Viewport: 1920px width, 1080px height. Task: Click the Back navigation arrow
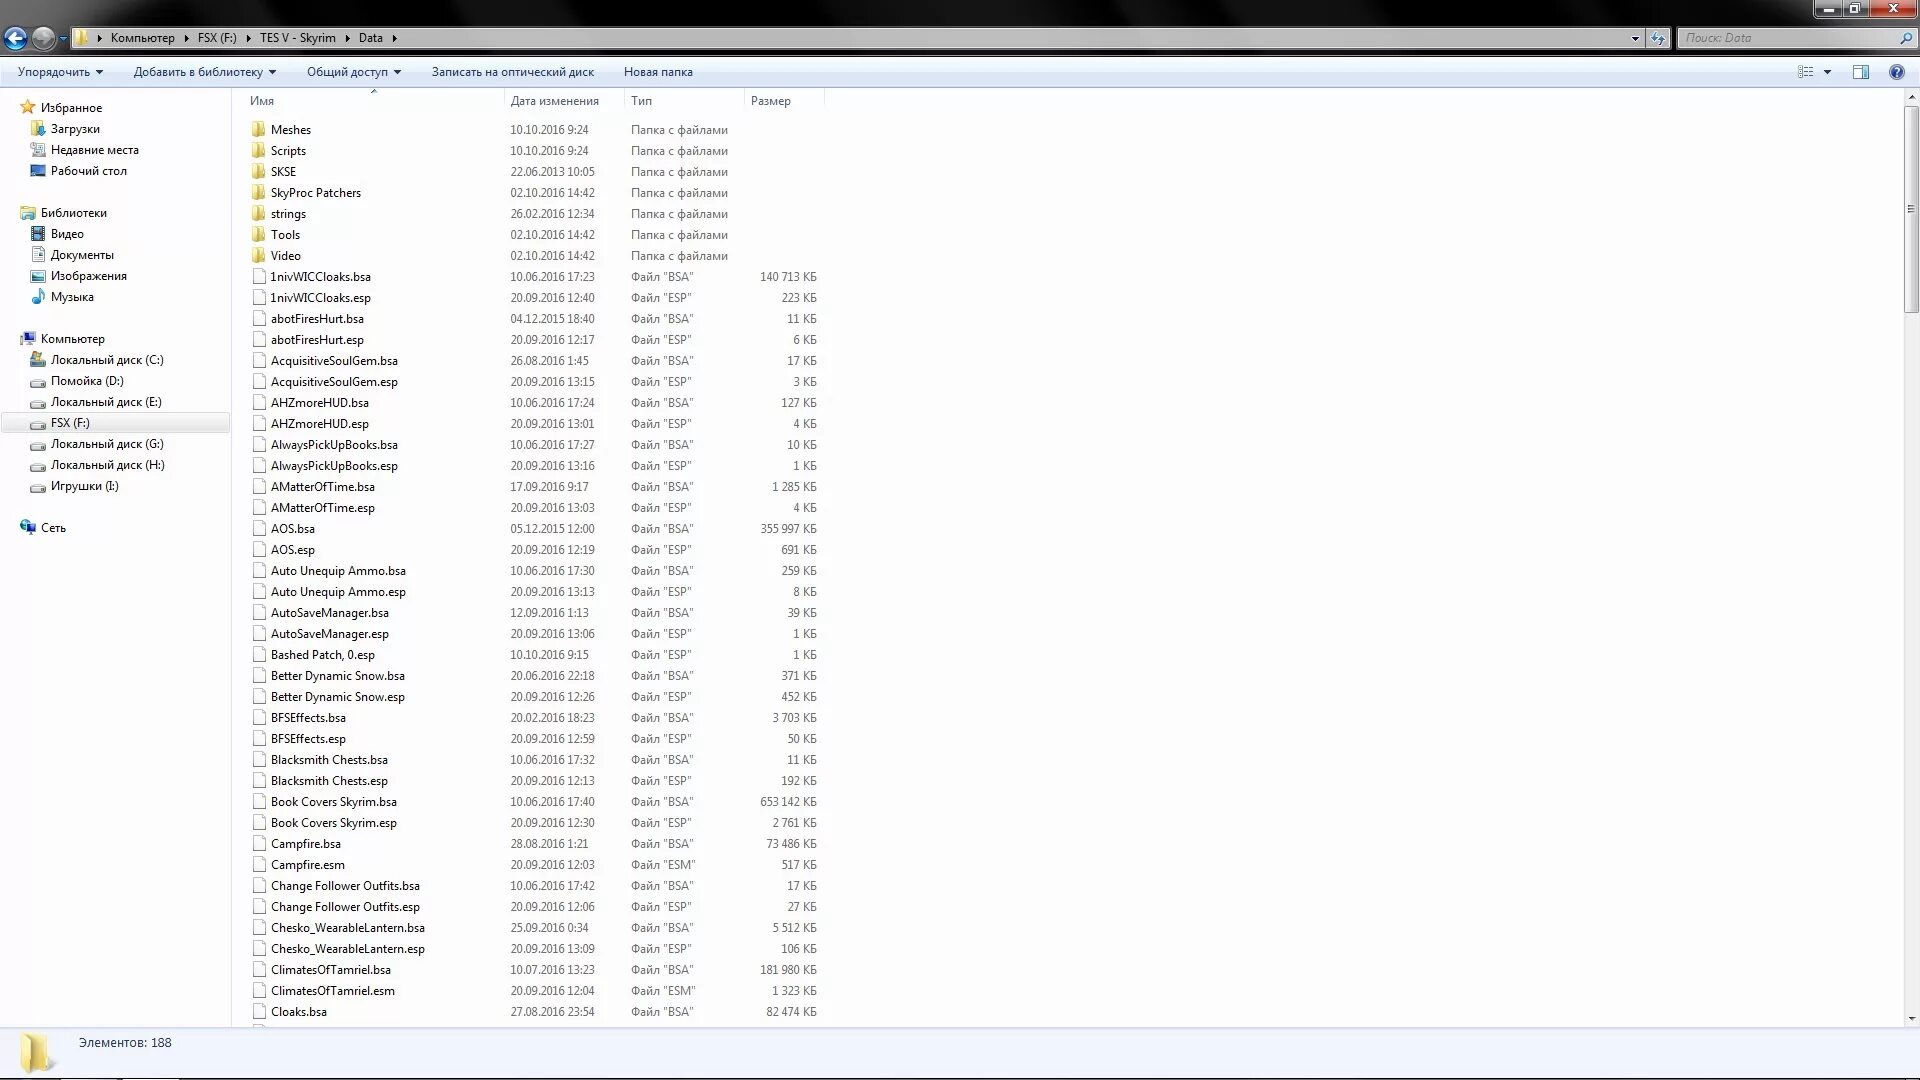click(x=15, y=38)
